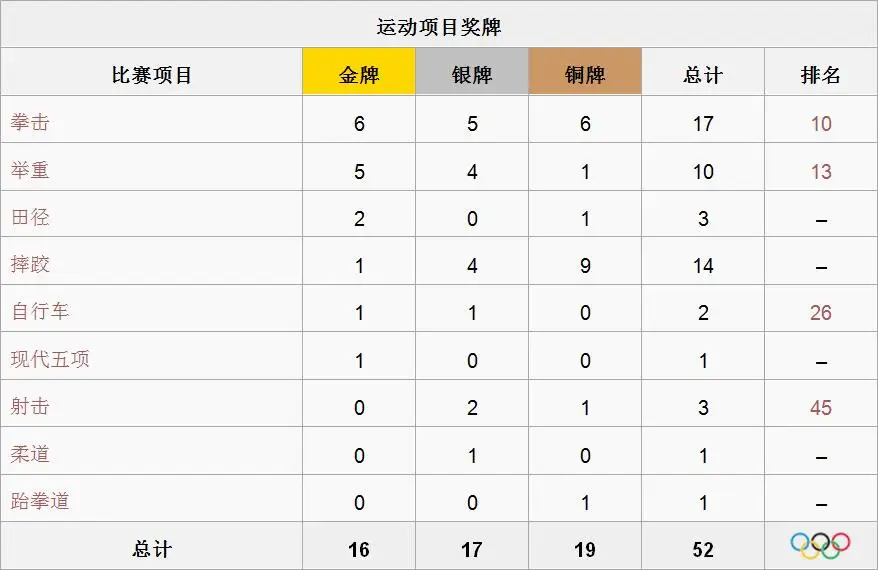The image size is (878, 570).
Task: Click the 排名 column header
Action: 821,74
